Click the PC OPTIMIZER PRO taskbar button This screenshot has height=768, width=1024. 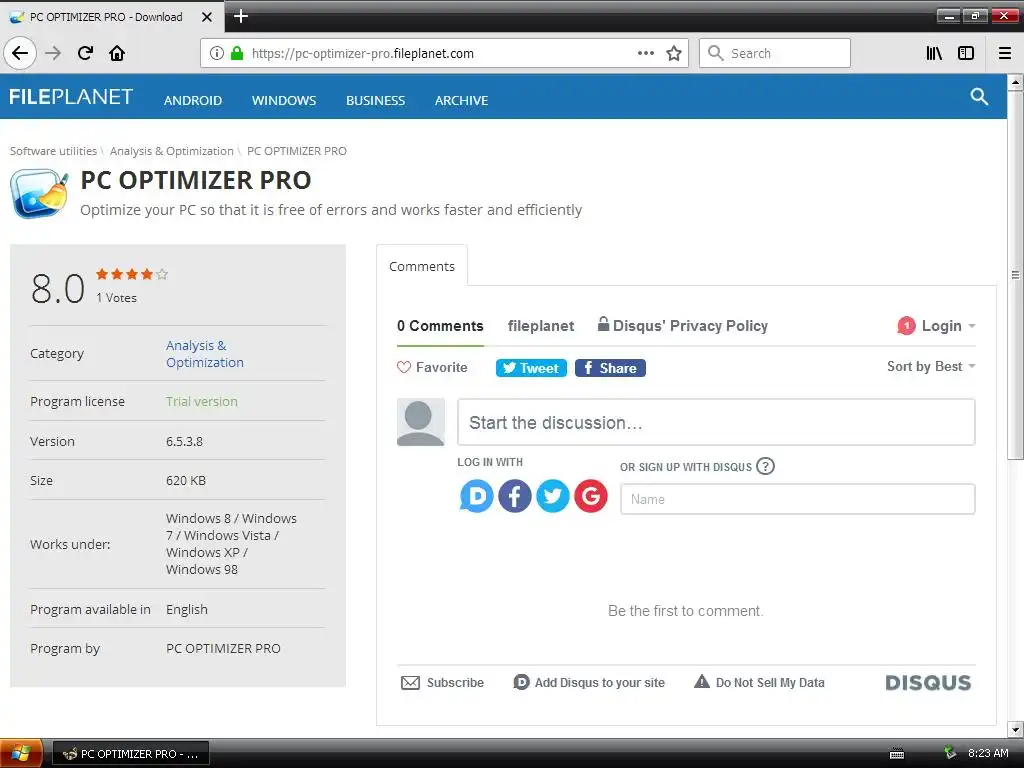[x=131, y=754]
